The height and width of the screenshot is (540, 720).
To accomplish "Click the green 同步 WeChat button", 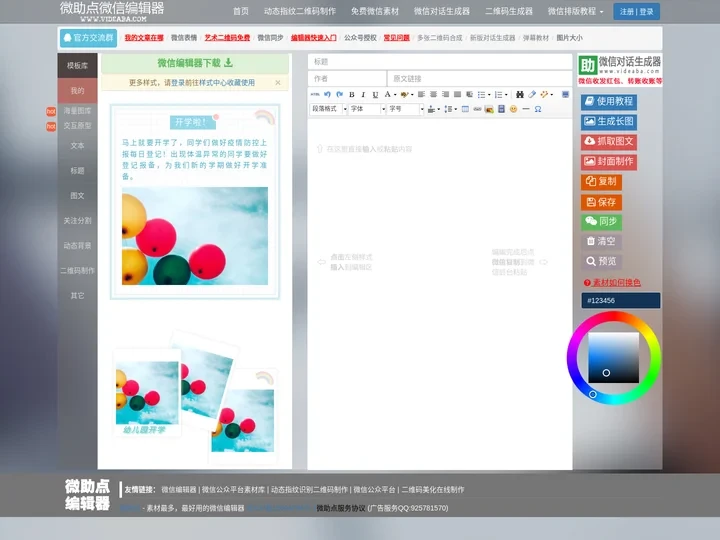I will click(602, 221).
